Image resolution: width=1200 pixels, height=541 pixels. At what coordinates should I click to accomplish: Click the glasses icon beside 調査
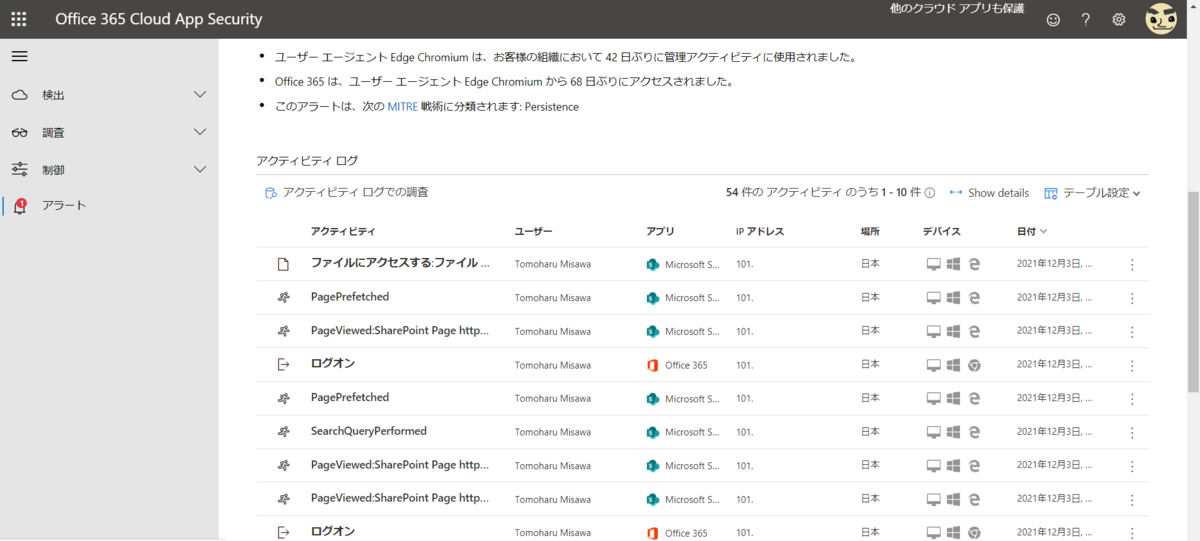point(20,132)
